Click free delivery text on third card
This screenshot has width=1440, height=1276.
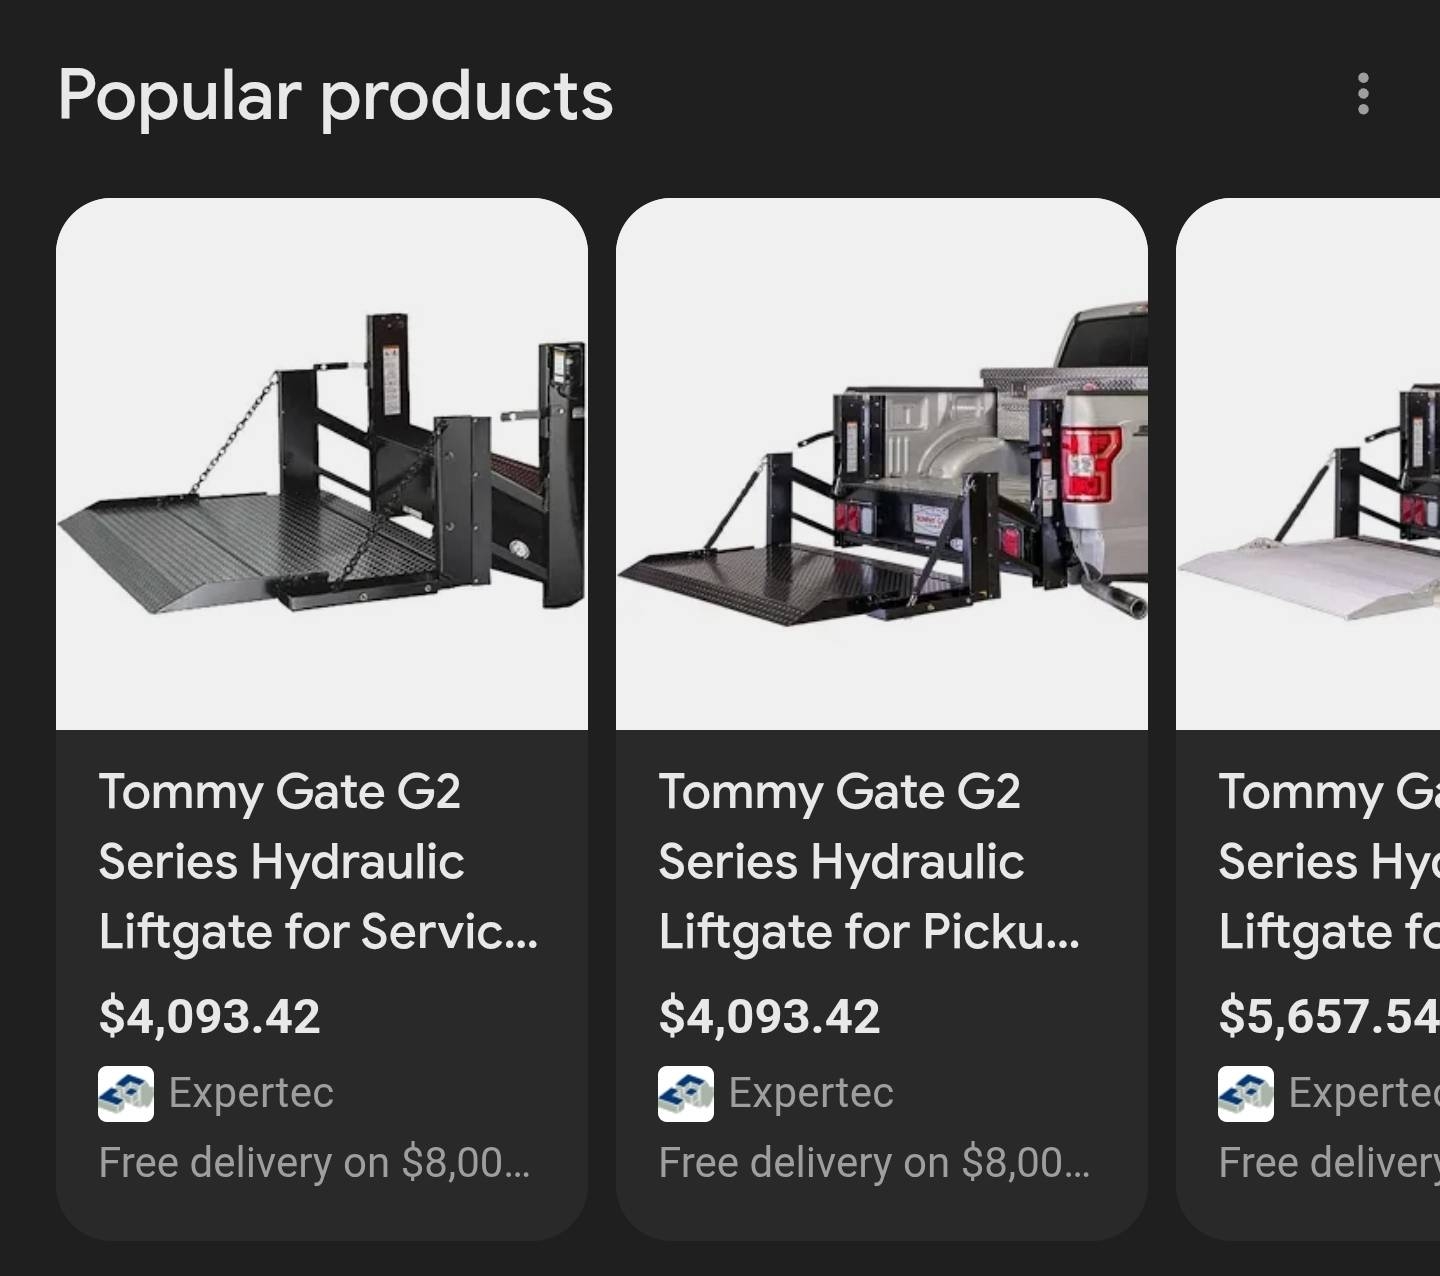(x=1328, y=1163)
